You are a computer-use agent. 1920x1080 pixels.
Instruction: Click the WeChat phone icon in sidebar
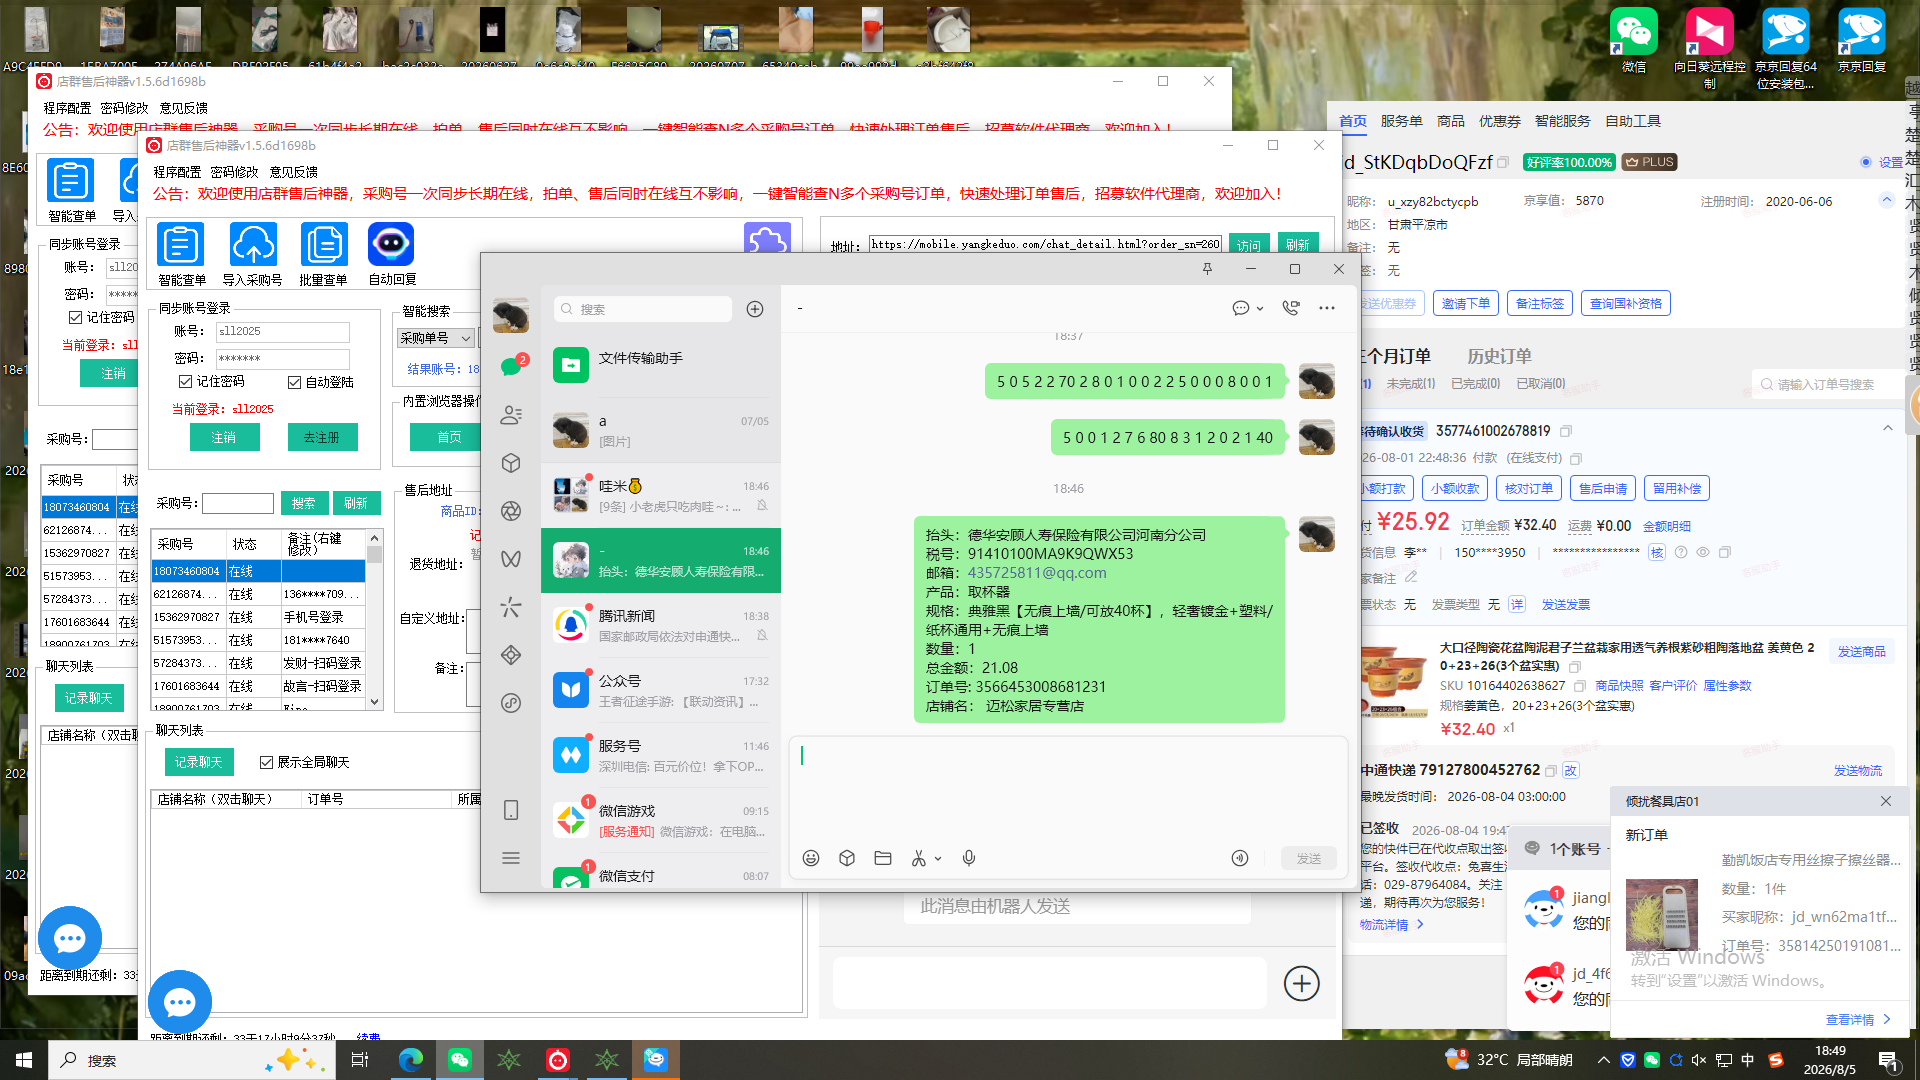coord(511,810)
